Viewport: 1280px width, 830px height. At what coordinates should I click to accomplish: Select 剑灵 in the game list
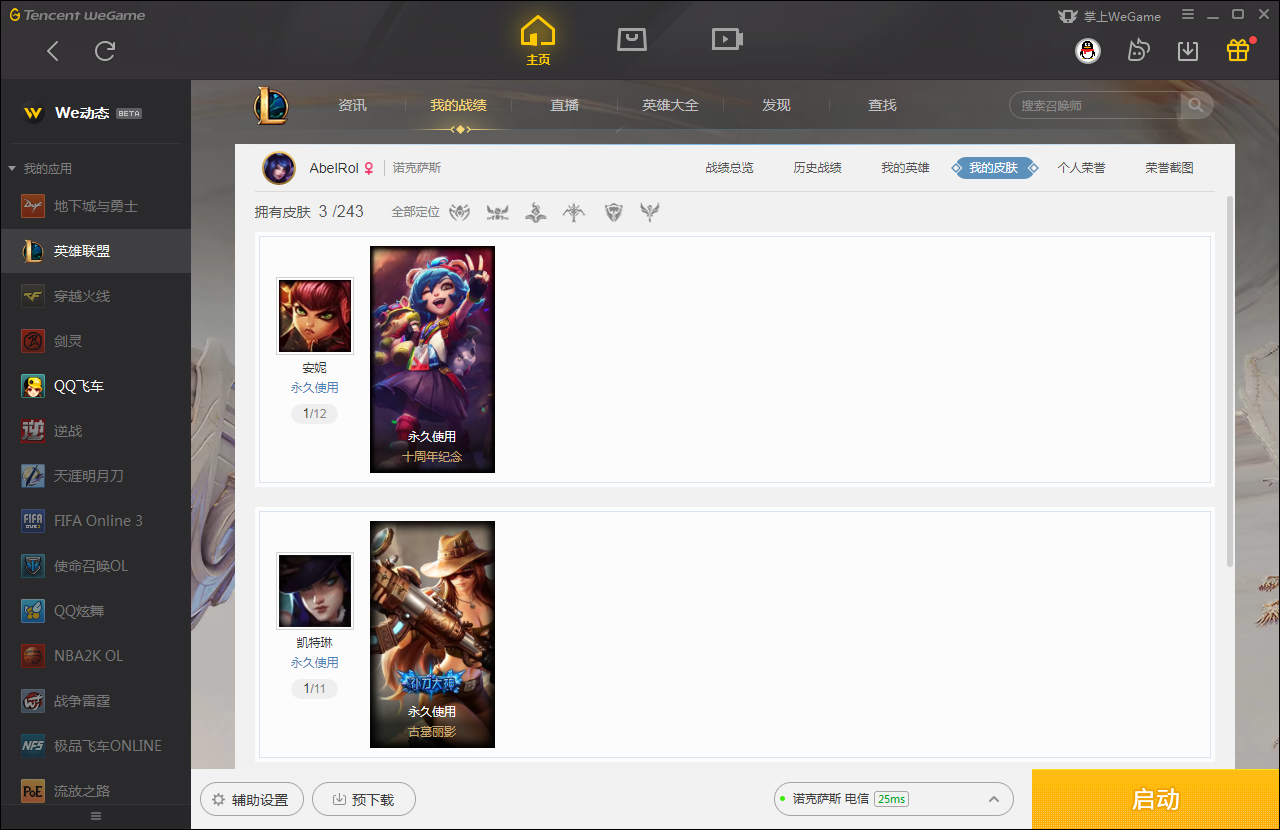pyautogui.click(x=95, y=341)
